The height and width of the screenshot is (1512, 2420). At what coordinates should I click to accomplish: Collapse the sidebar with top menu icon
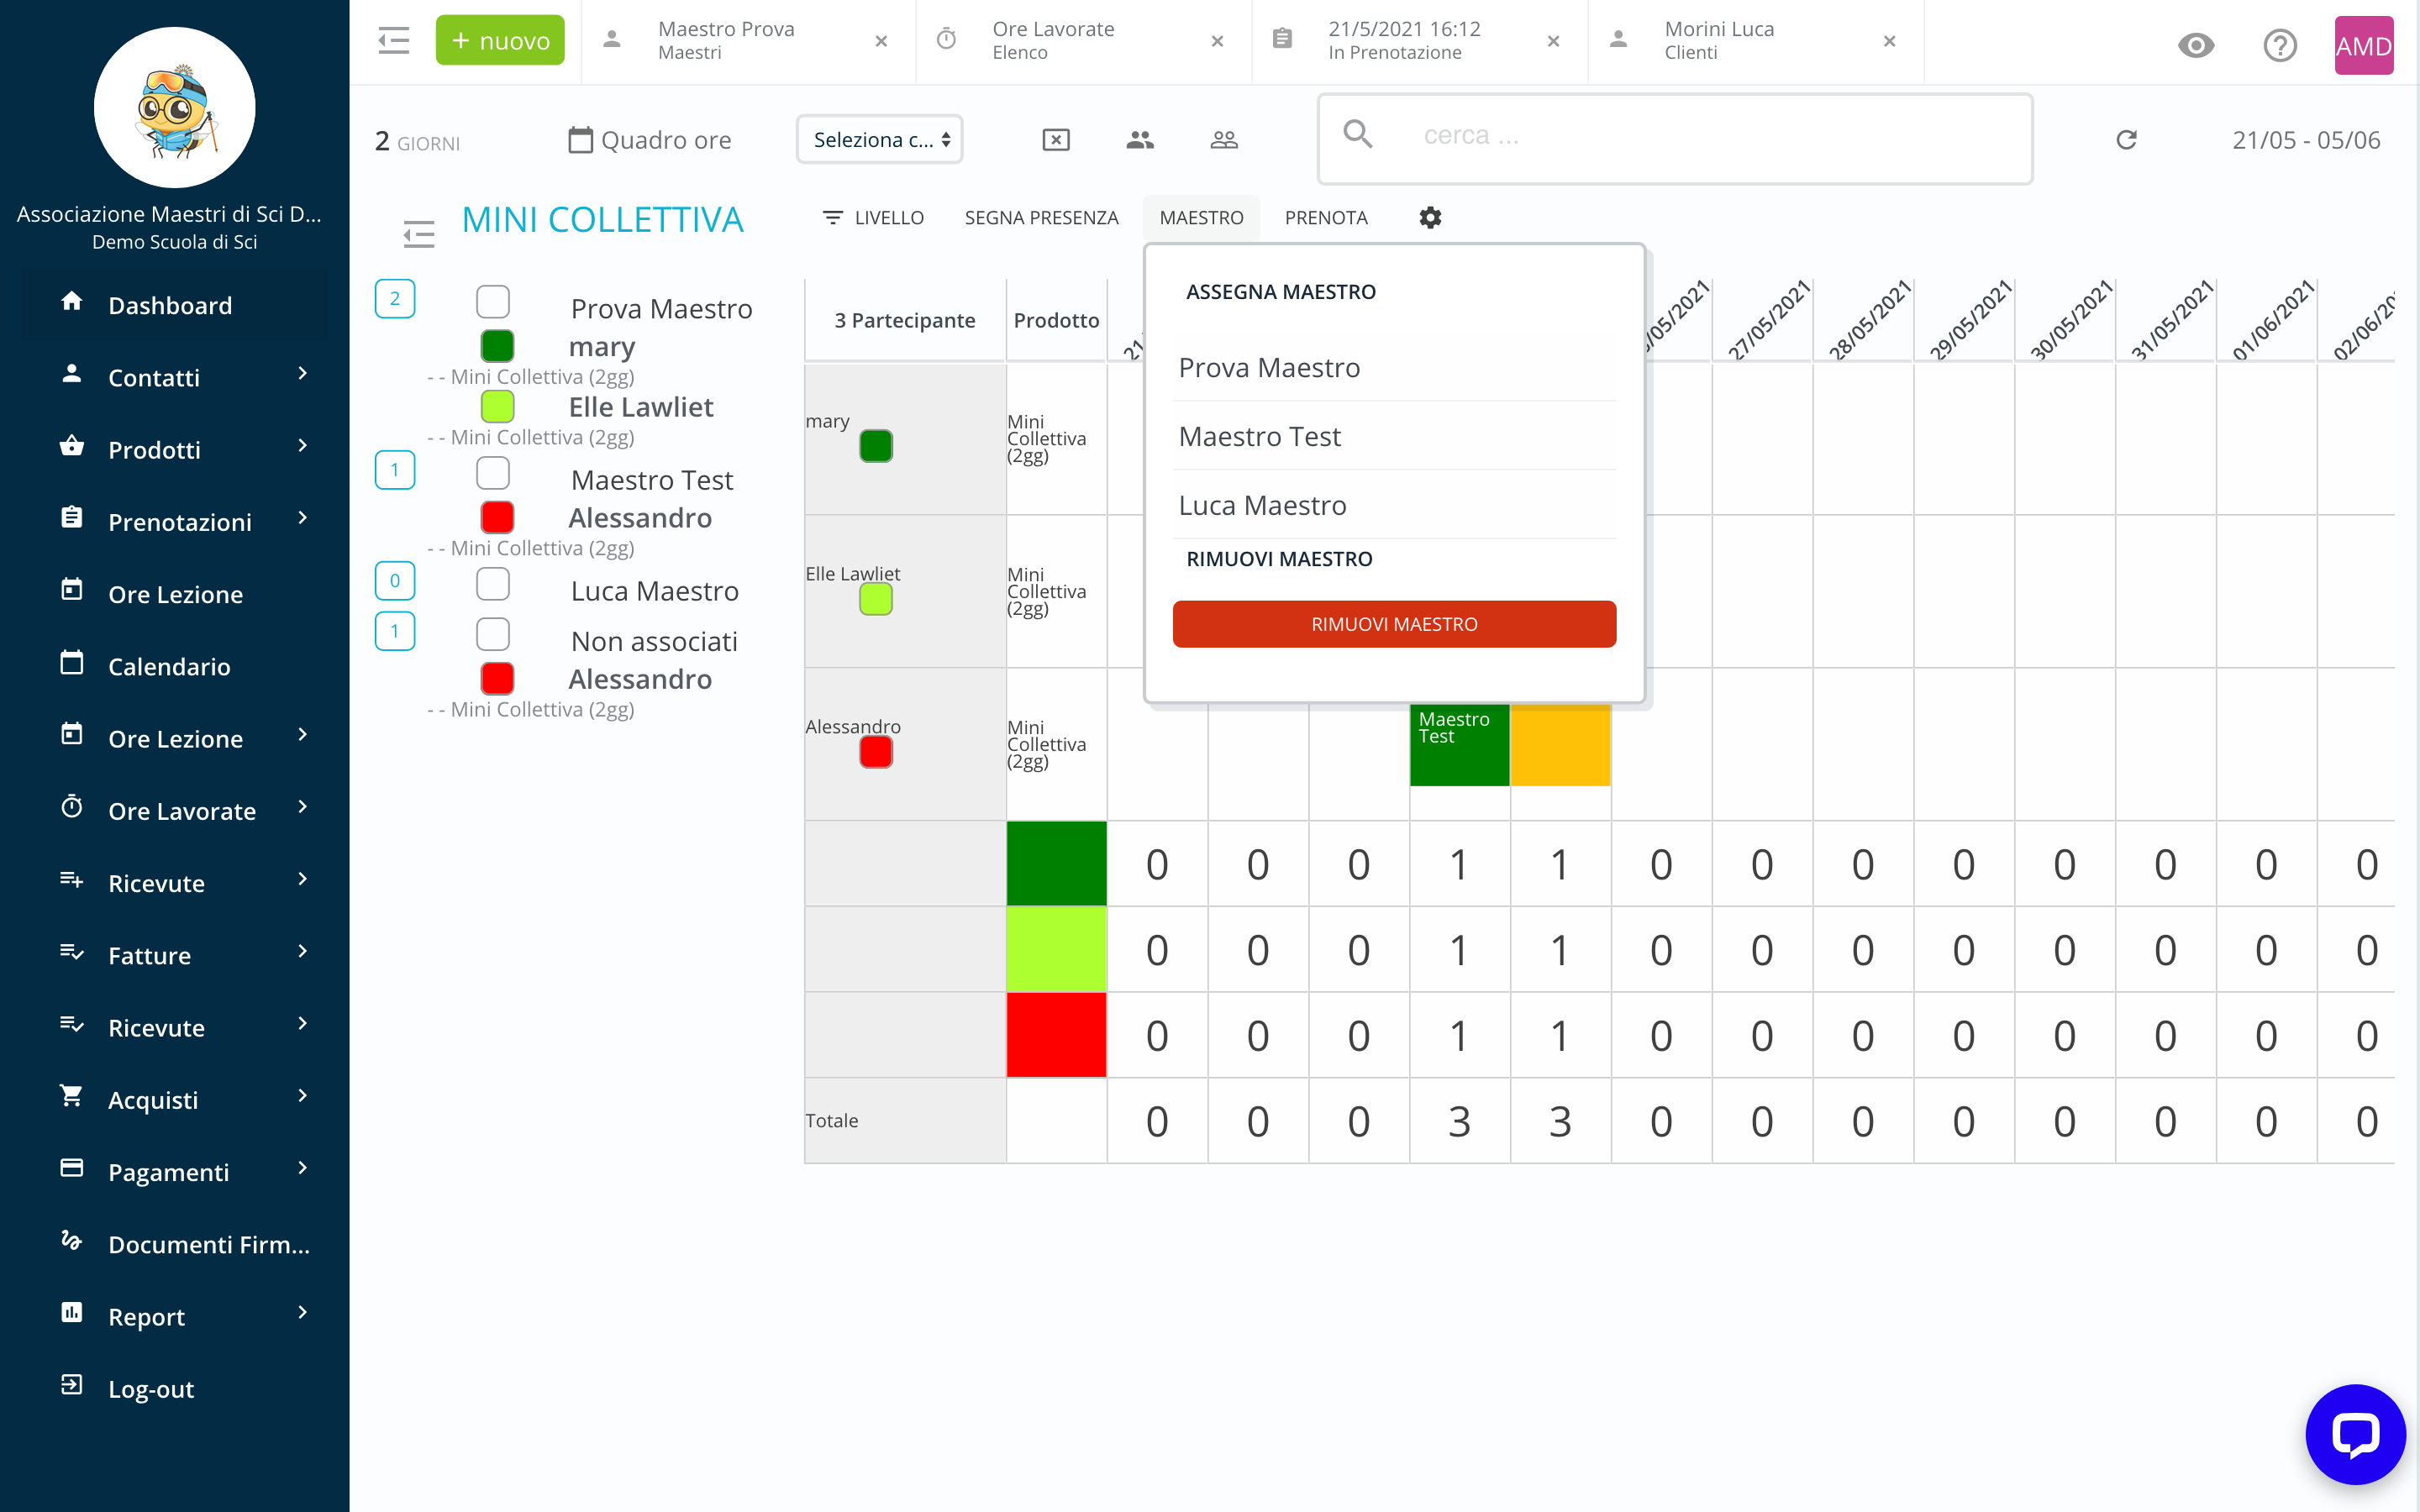pyautogui.click(x=394, y=41)
